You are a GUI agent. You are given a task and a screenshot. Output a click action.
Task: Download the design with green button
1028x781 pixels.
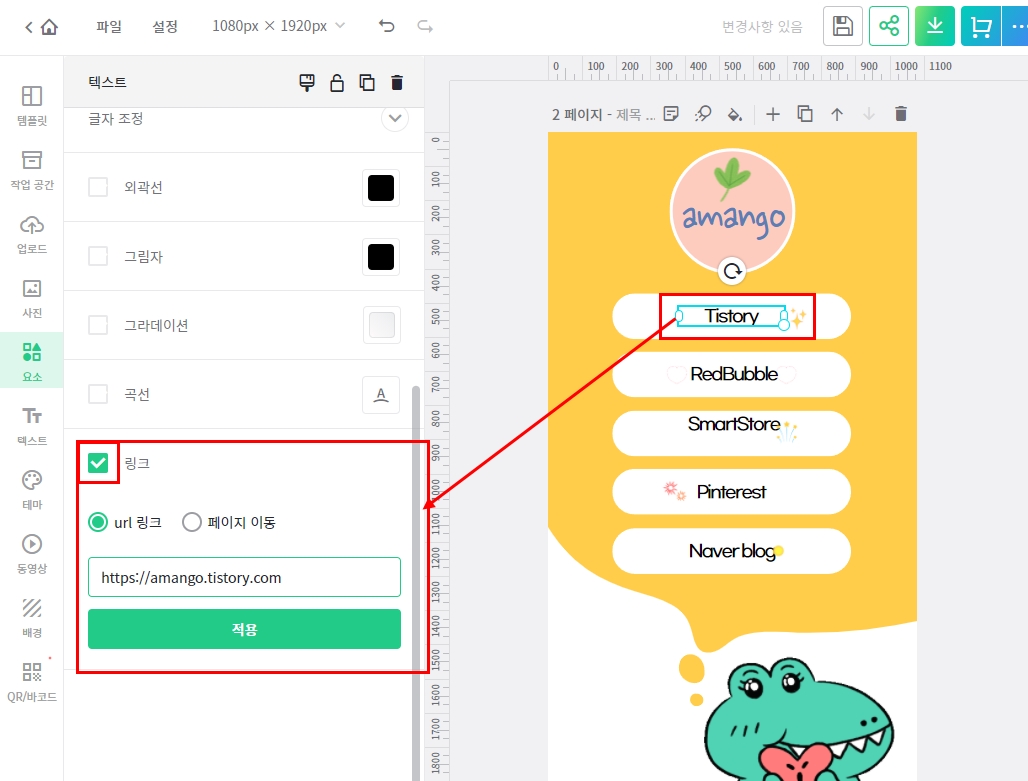pyautogui.click(x=935, y=26)
